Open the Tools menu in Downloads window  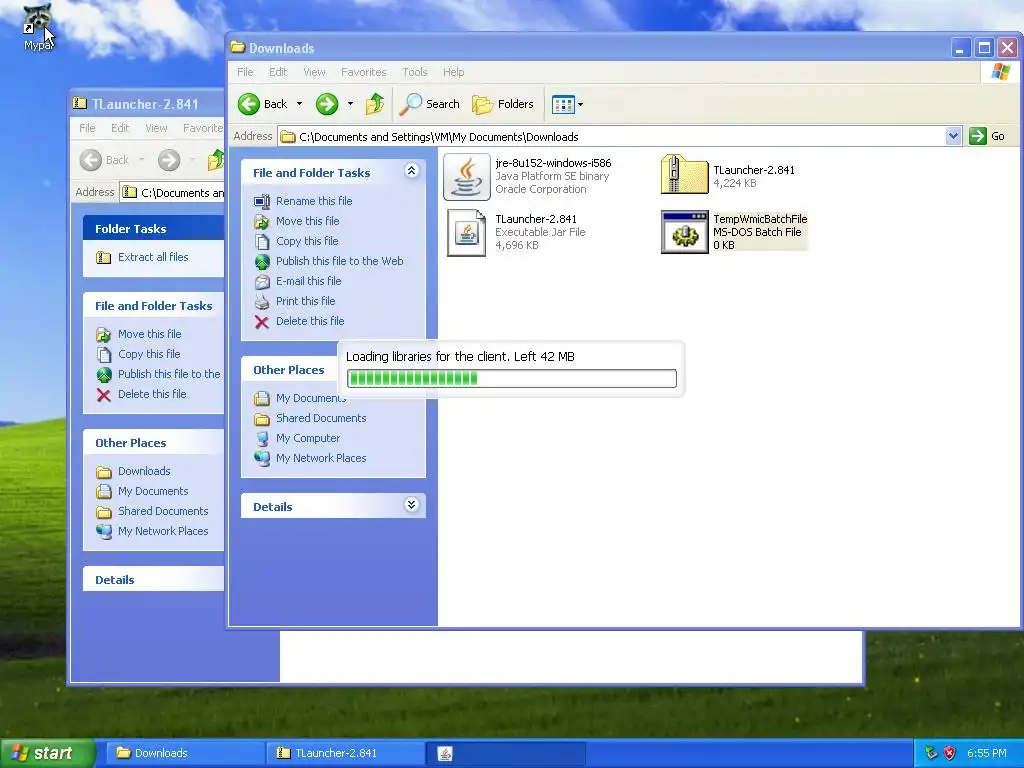(x=415, y=72)
